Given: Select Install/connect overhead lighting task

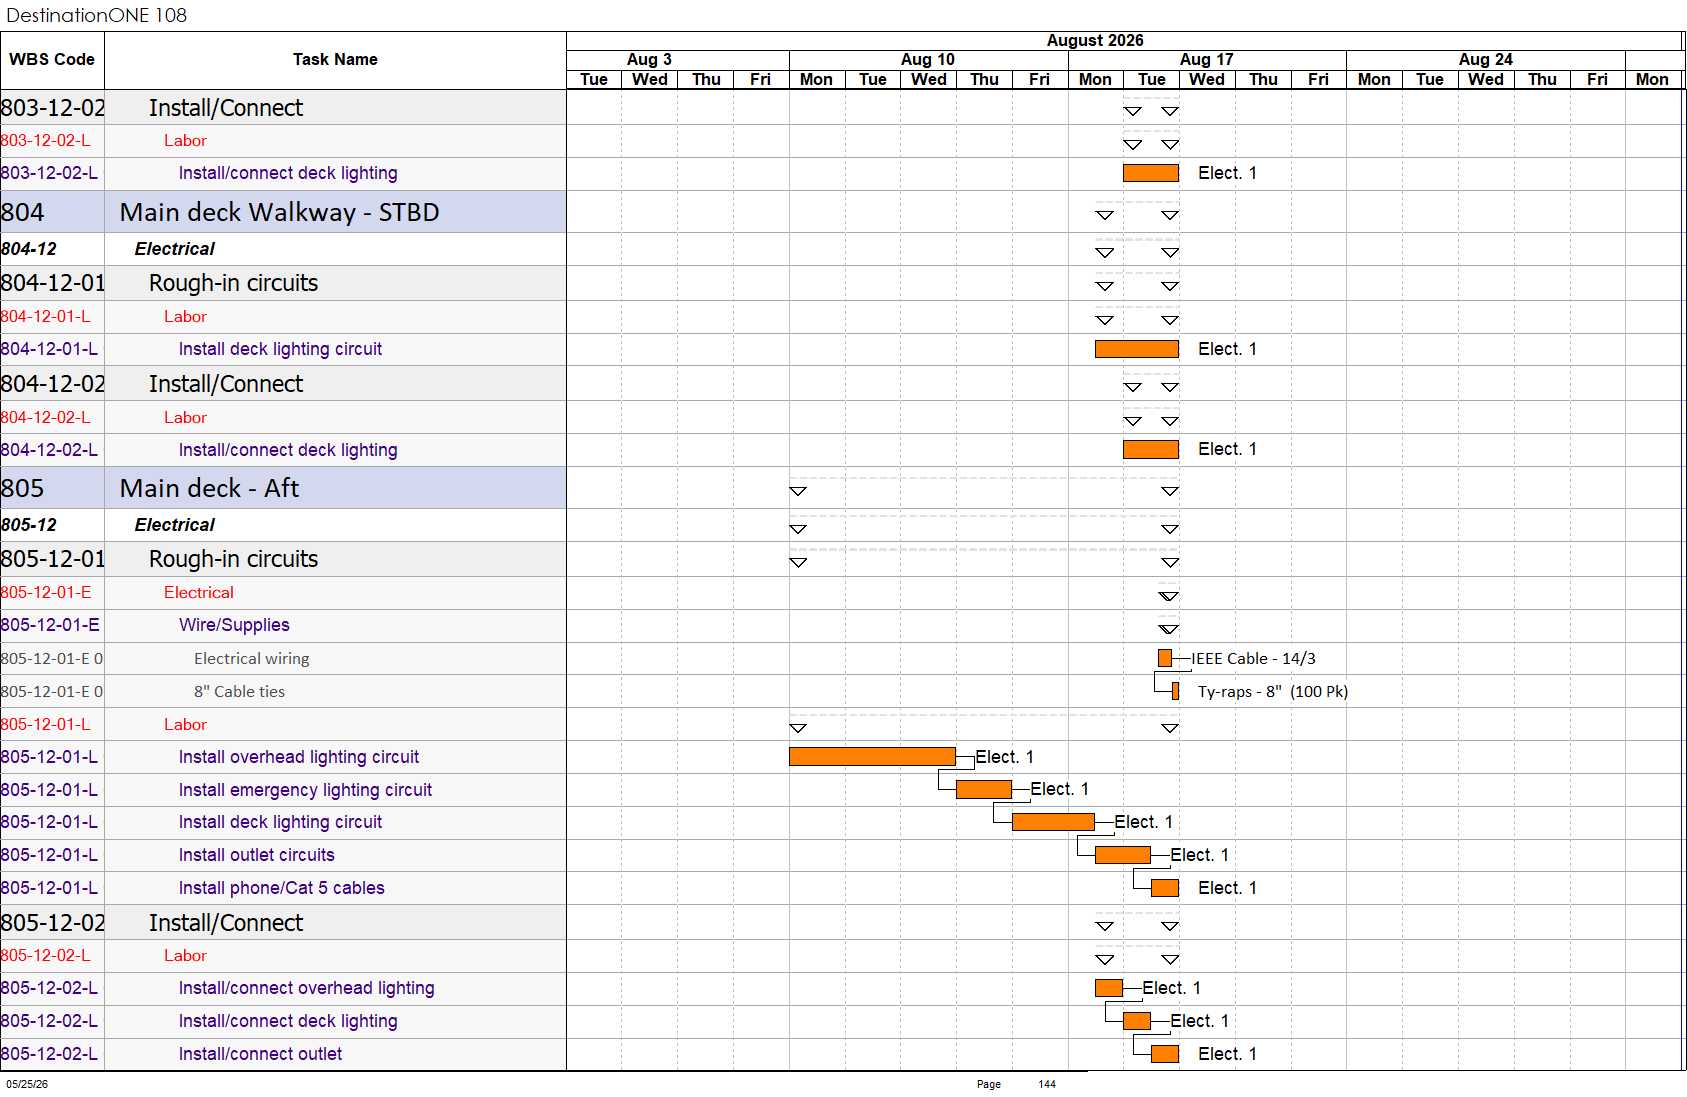Looking at the screenshot, I should 306,988.
